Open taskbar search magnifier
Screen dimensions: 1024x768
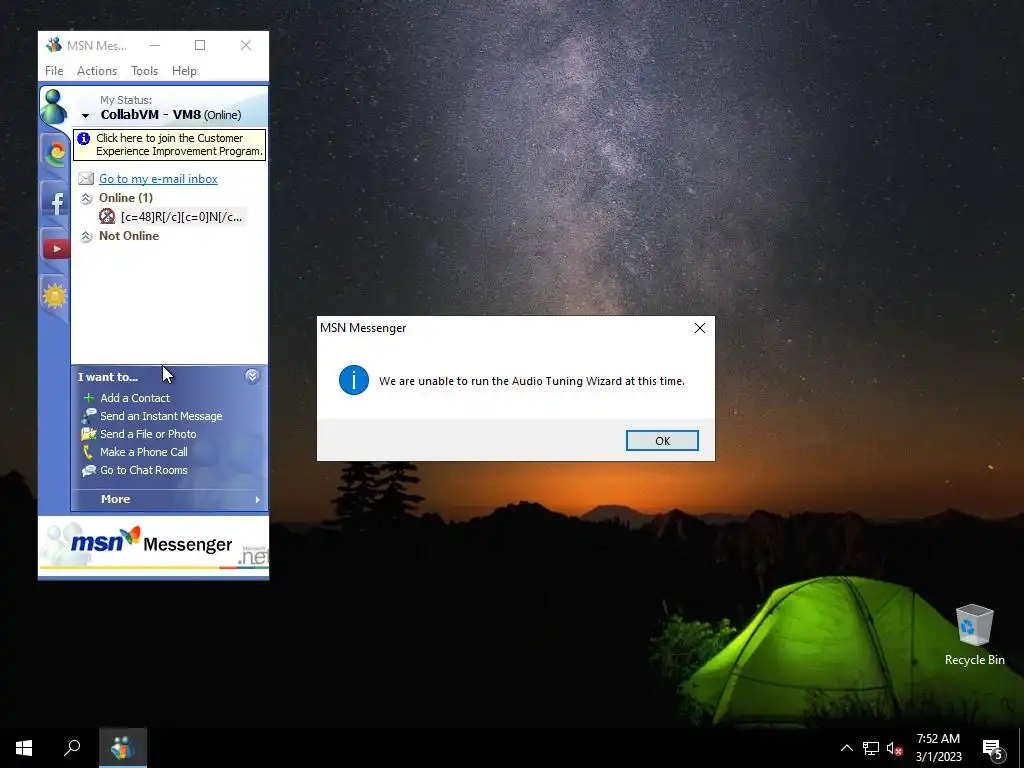pos(72,747)
